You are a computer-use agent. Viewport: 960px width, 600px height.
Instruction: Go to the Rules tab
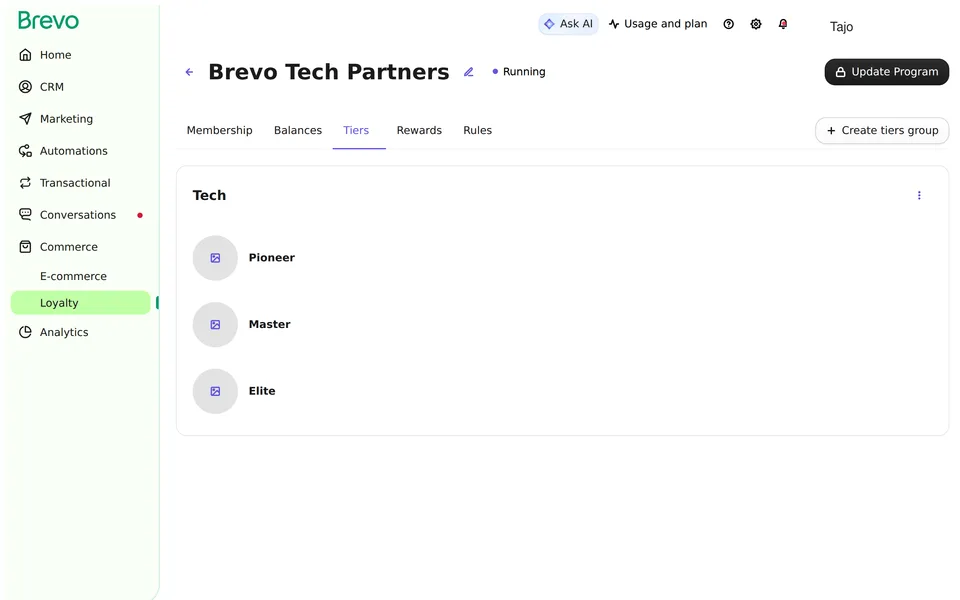click(x=478, y=130)
